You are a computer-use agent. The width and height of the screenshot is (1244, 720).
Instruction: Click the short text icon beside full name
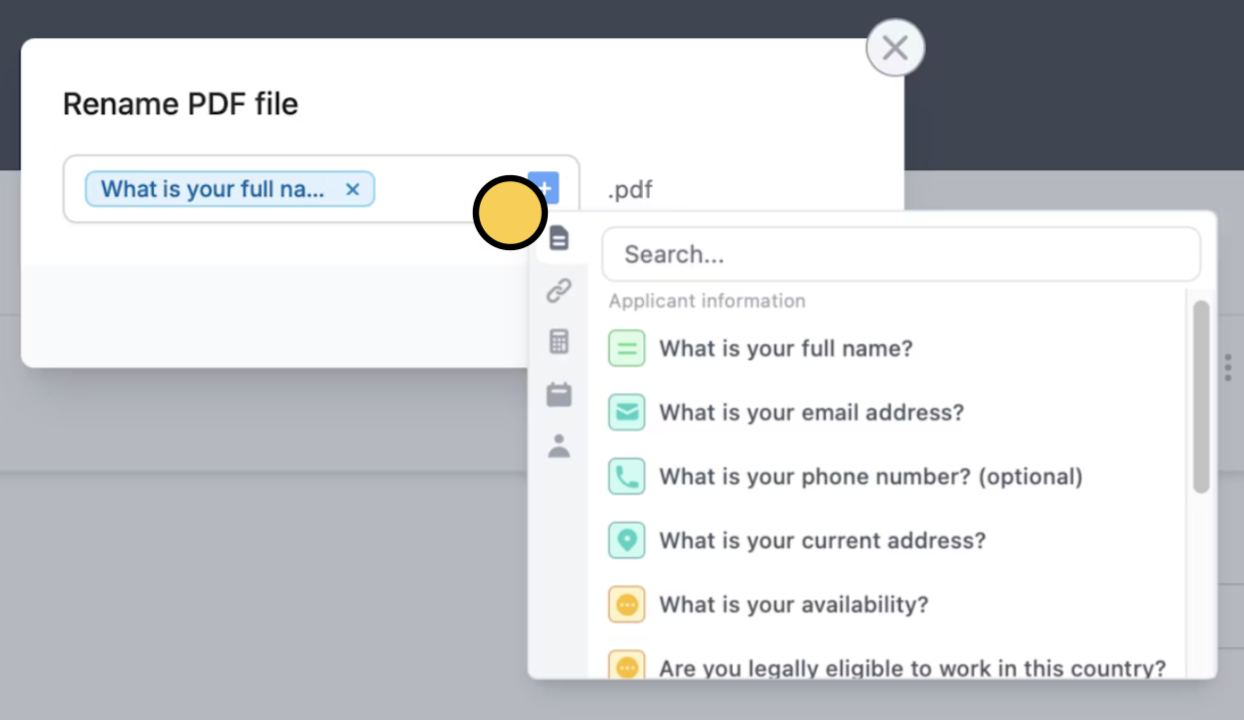click(x=627, y=349)
